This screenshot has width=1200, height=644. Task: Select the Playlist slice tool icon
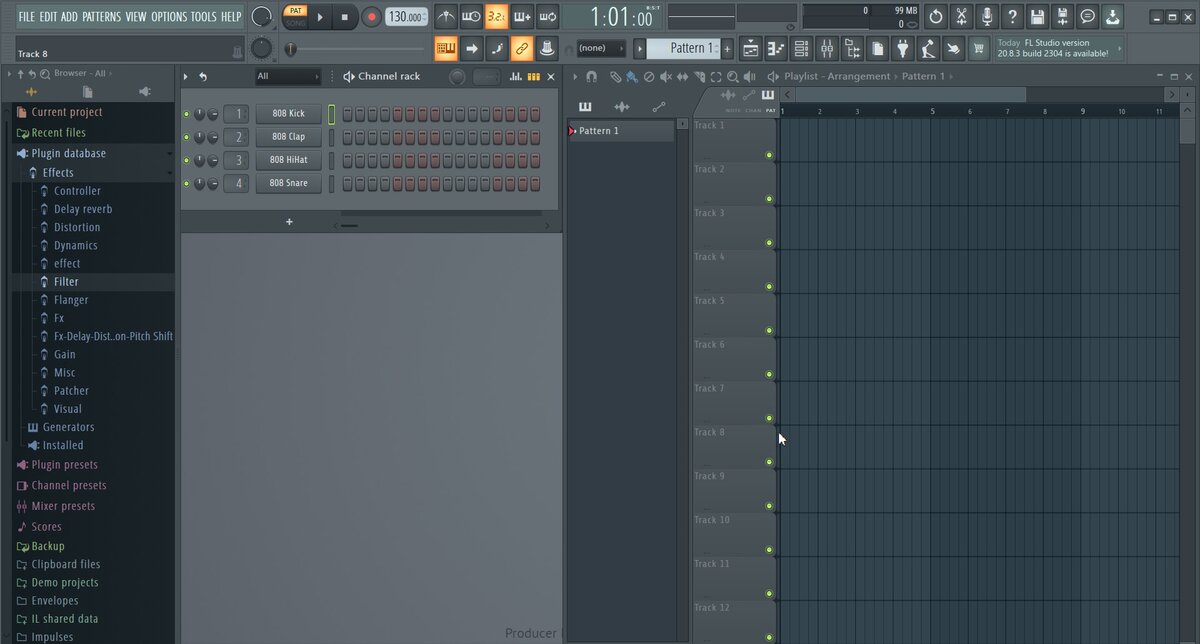click(700, 76)
